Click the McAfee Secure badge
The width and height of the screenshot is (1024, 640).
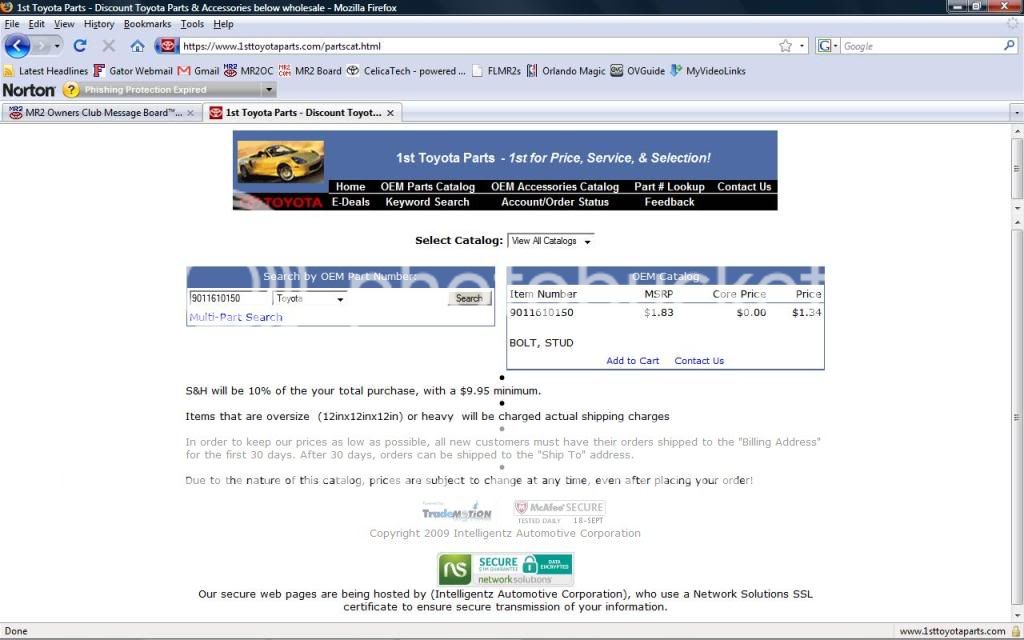tap(559, 511)
